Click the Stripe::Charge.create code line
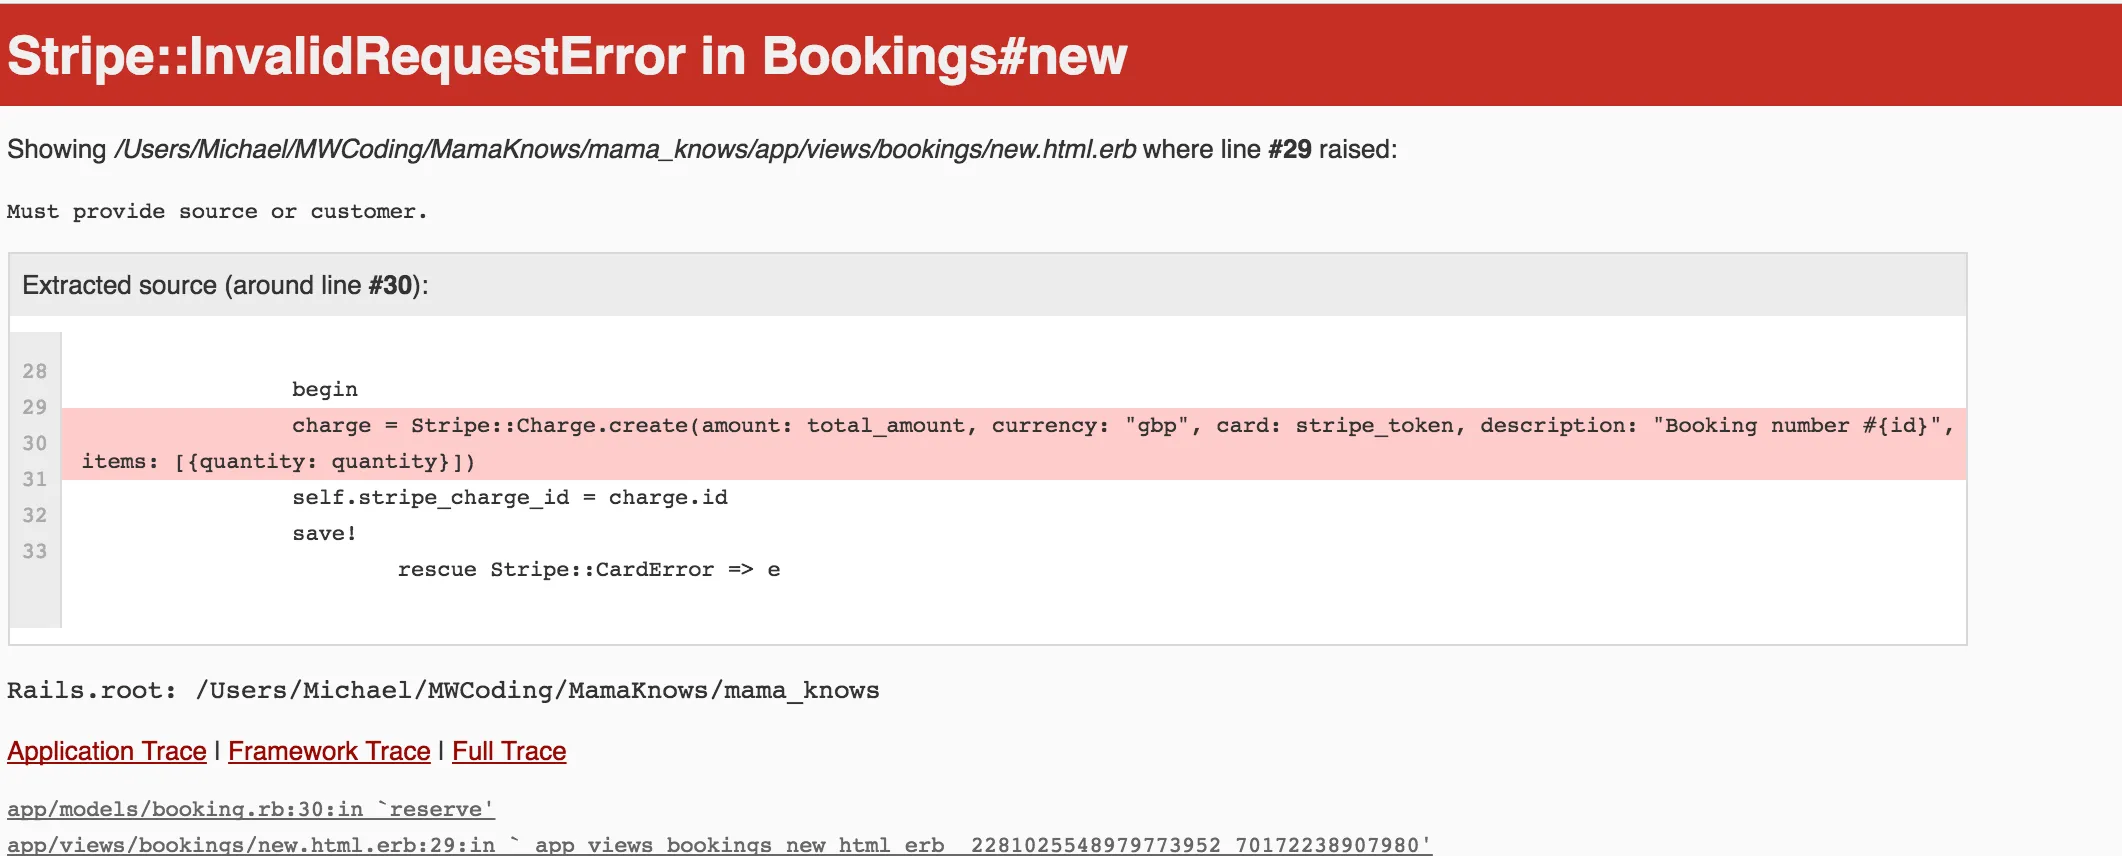Image resolution: width=2122 pixels, height=856 pixels. click(x=1123, y=426)
